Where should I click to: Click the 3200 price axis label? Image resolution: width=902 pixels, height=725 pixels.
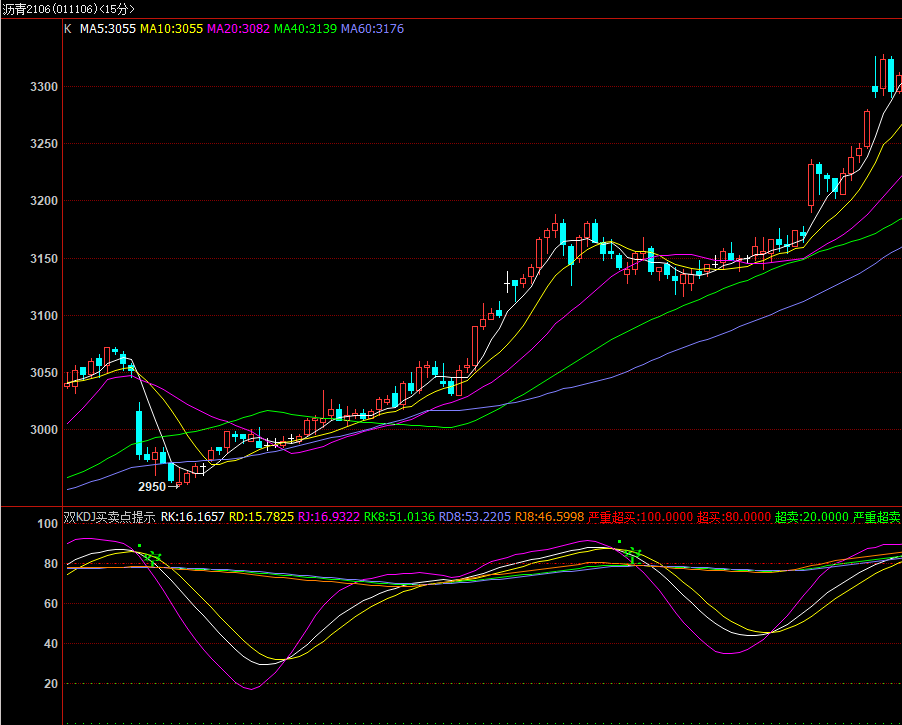tap(44, 201)
